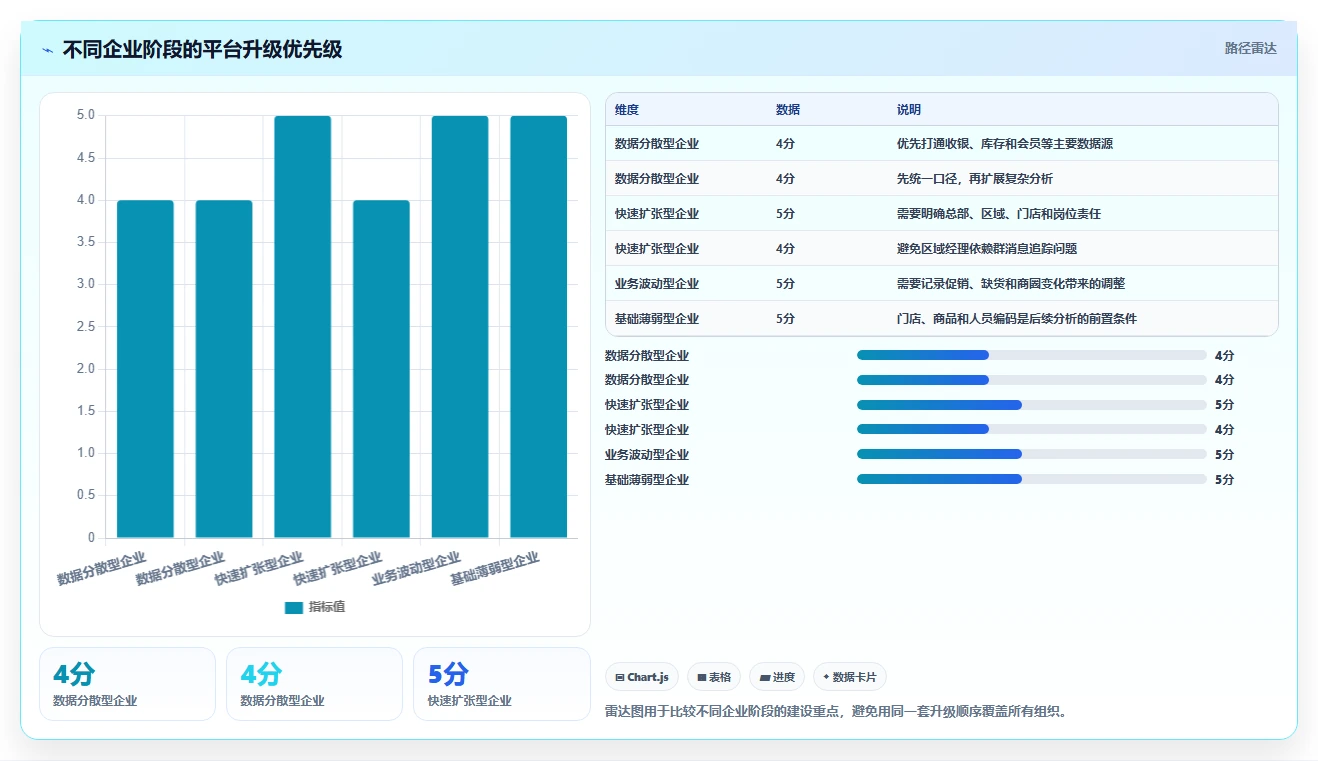Click the 进度 tag

pos(777,677)
